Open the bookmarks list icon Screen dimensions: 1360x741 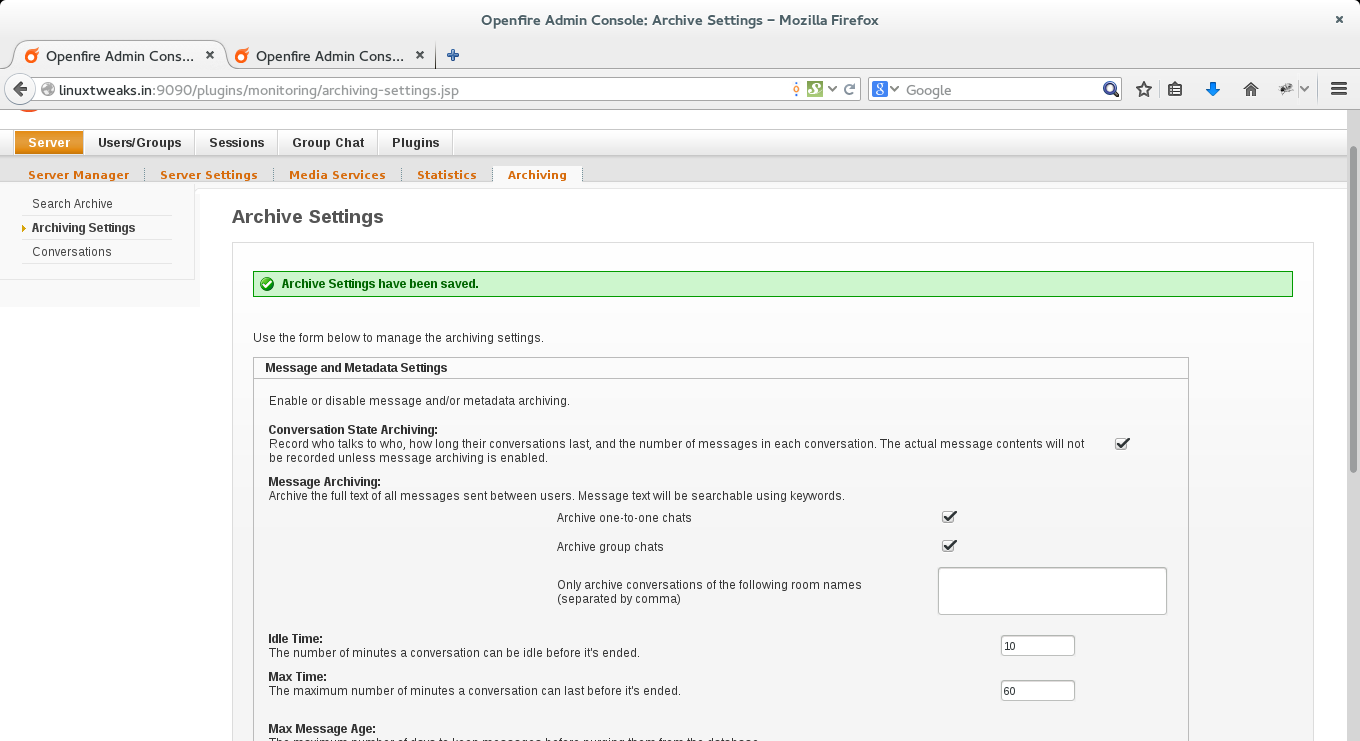[1176, 89]
